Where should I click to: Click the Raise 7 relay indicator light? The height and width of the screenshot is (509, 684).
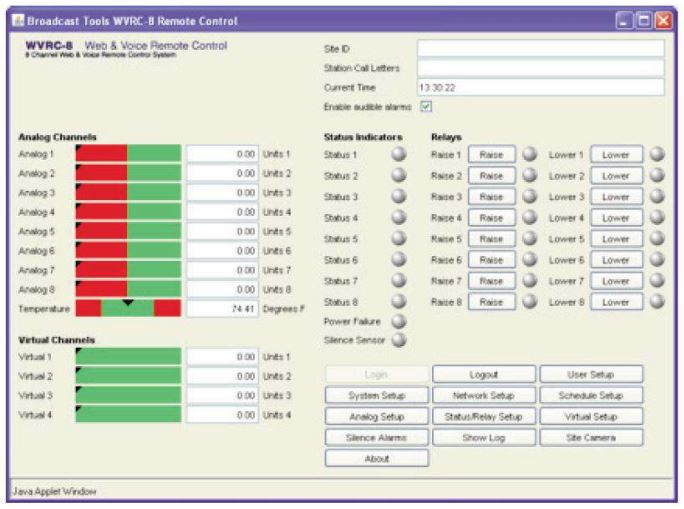coord(530,280)
